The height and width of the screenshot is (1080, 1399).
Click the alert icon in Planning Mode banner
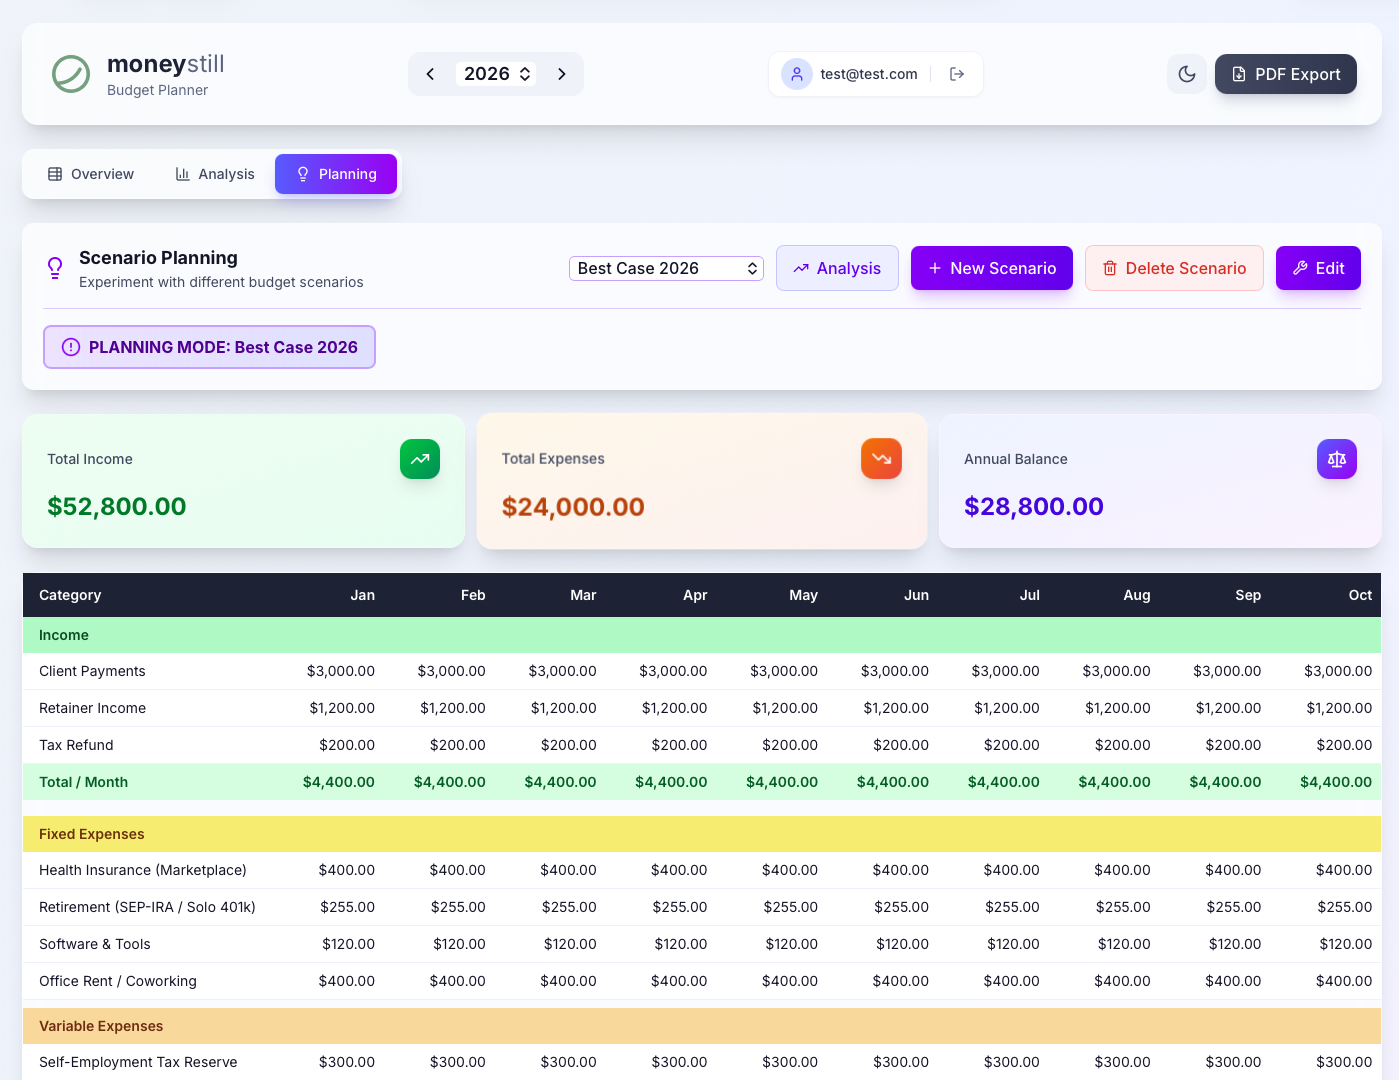pos(70,347)
